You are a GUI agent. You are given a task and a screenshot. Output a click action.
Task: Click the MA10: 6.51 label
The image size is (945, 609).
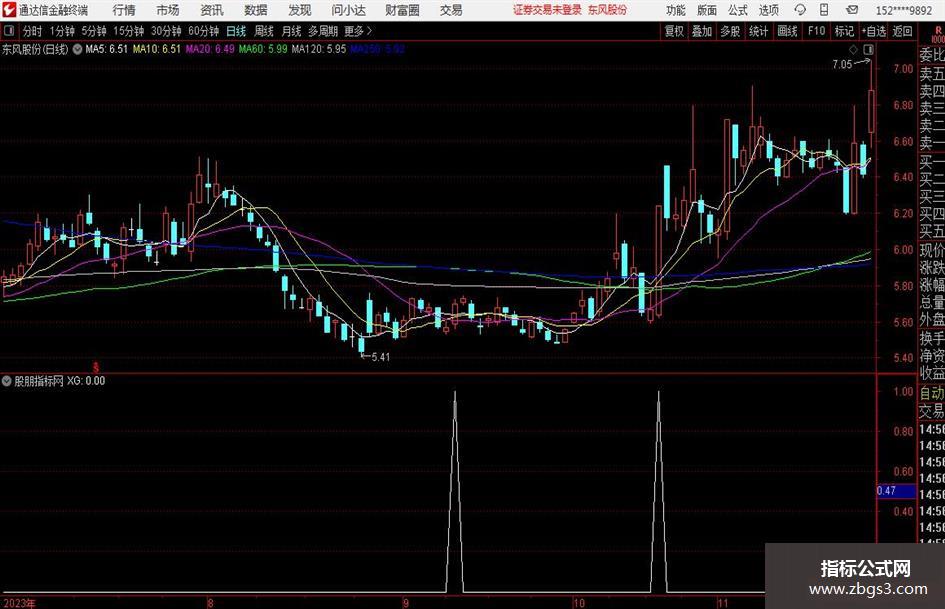(x=157, y=49)
